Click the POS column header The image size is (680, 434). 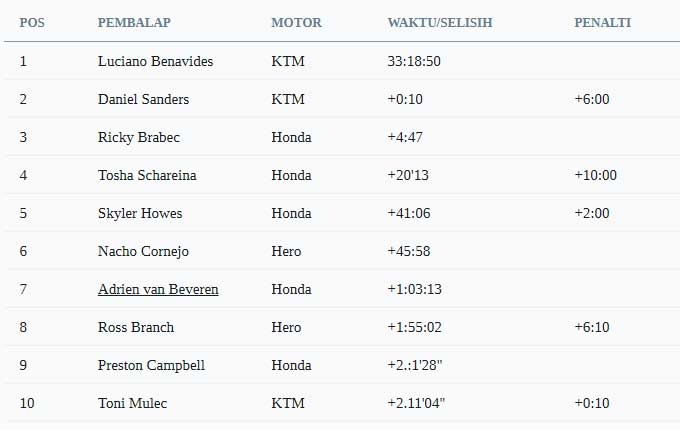click(x=32, y=23)
